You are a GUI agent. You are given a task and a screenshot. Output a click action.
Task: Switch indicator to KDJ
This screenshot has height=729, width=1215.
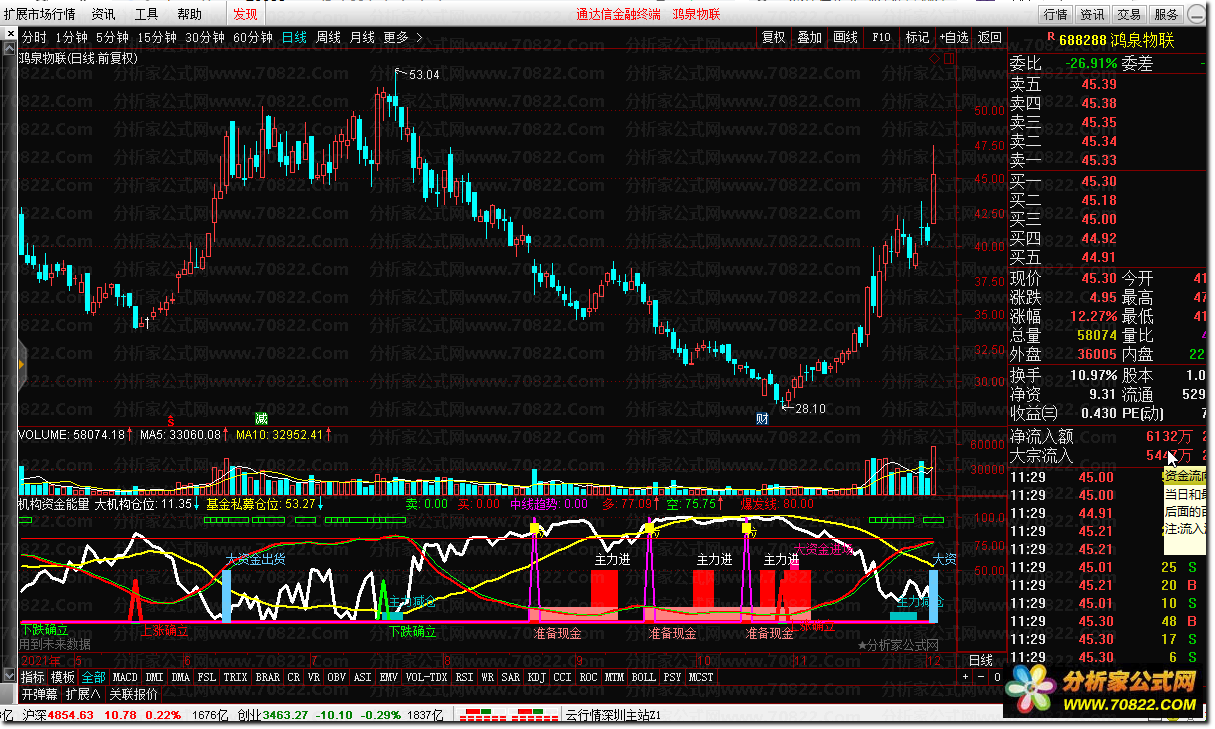click(x=537, y=677)
